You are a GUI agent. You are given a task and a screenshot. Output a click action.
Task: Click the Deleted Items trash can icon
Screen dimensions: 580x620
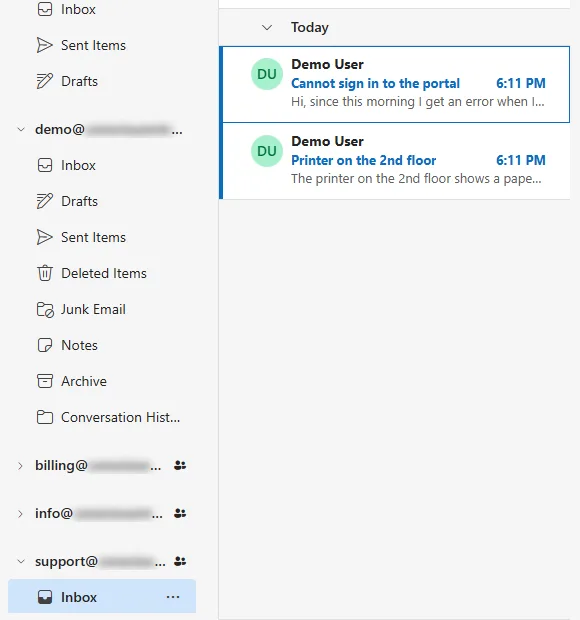pos(45,273)
